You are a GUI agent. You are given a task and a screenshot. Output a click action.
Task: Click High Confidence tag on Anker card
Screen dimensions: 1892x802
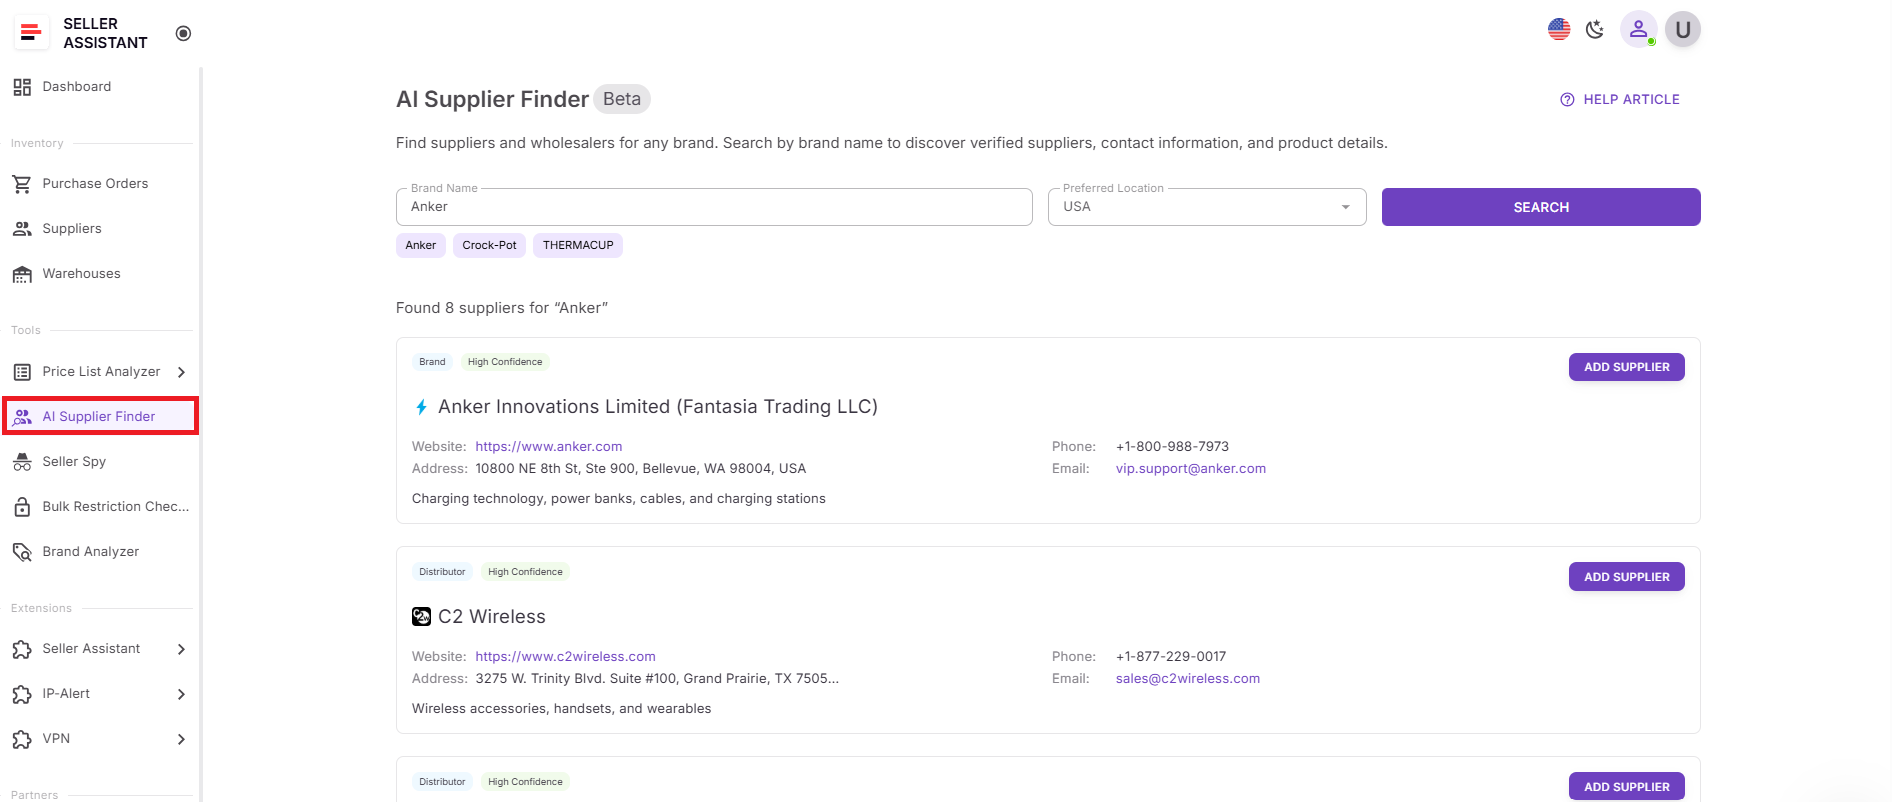pos(505,362)
